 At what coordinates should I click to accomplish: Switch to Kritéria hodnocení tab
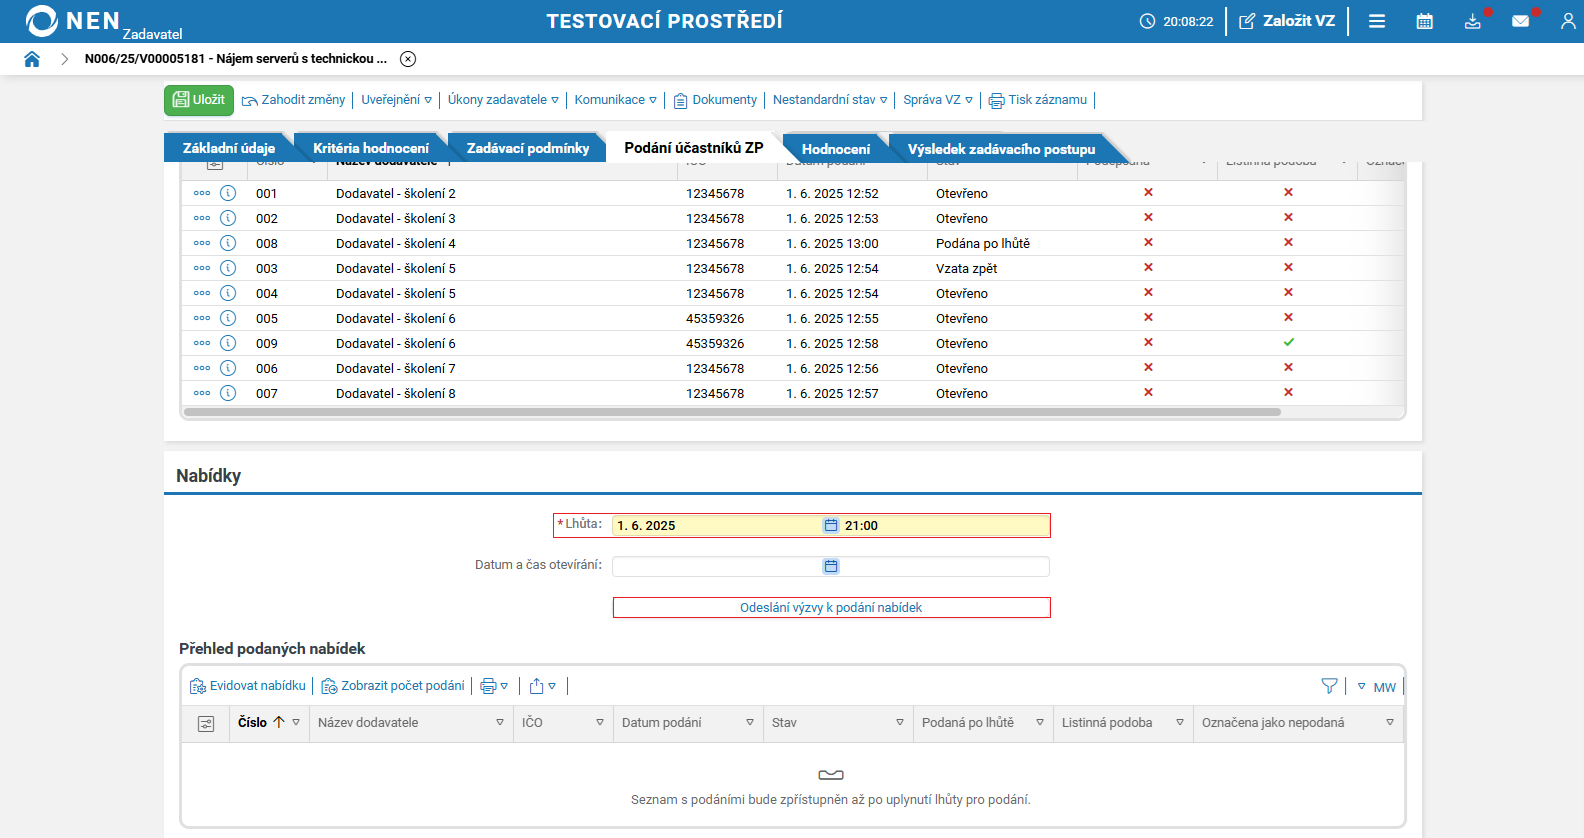coord(370,148)
